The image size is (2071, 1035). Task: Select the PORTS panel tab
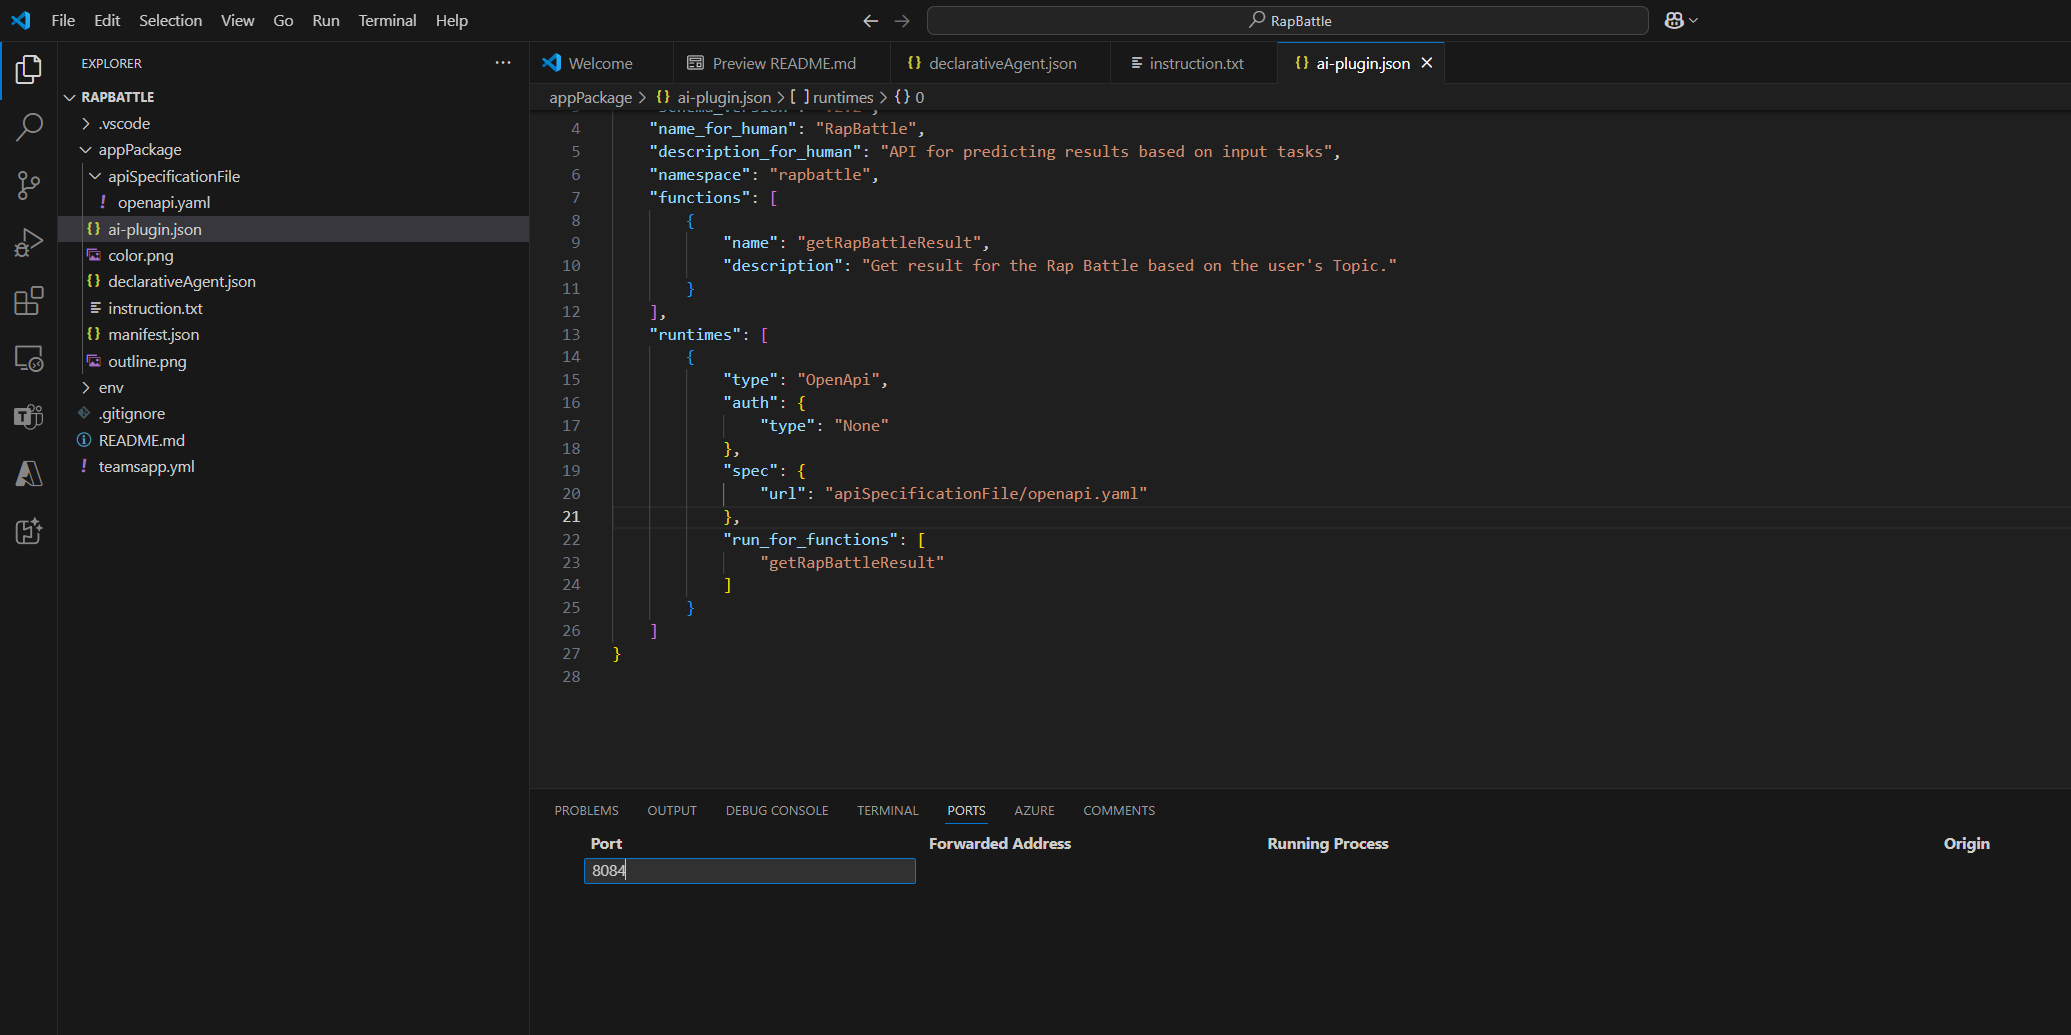pos(966,810)
